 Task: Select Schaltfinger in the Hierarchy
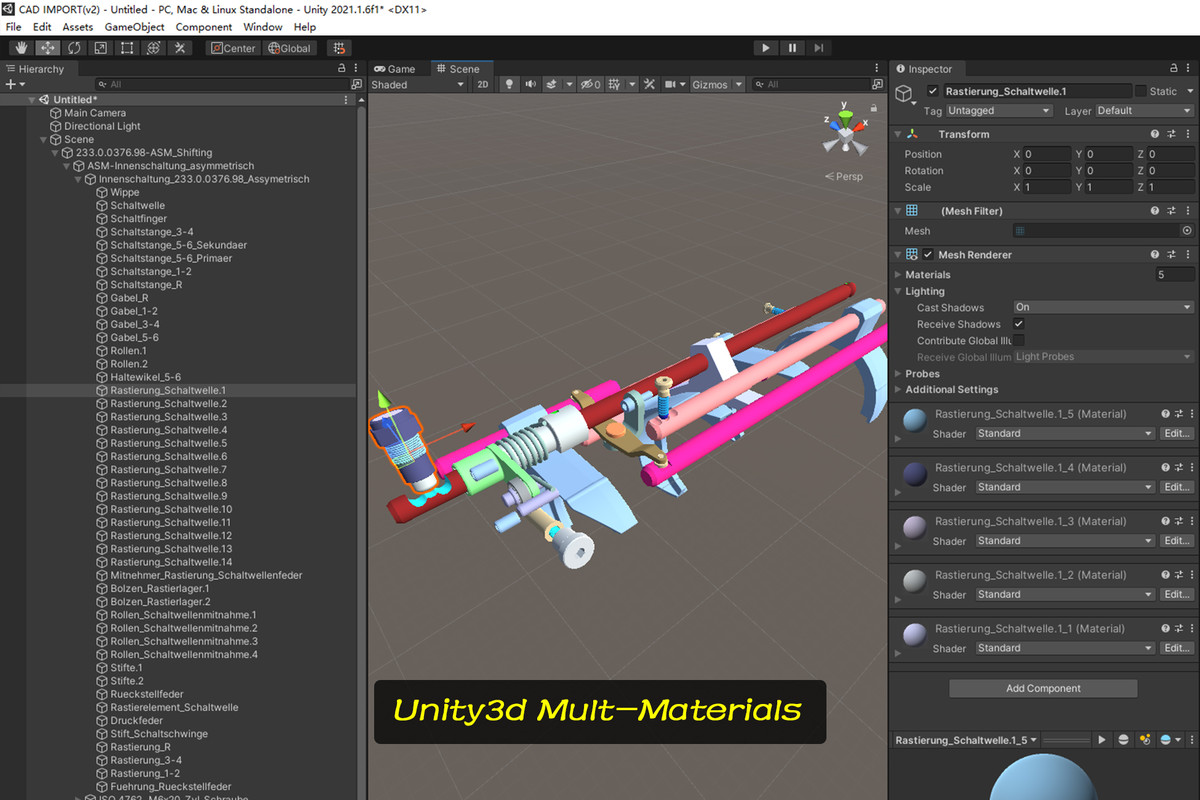coord(139,218)
